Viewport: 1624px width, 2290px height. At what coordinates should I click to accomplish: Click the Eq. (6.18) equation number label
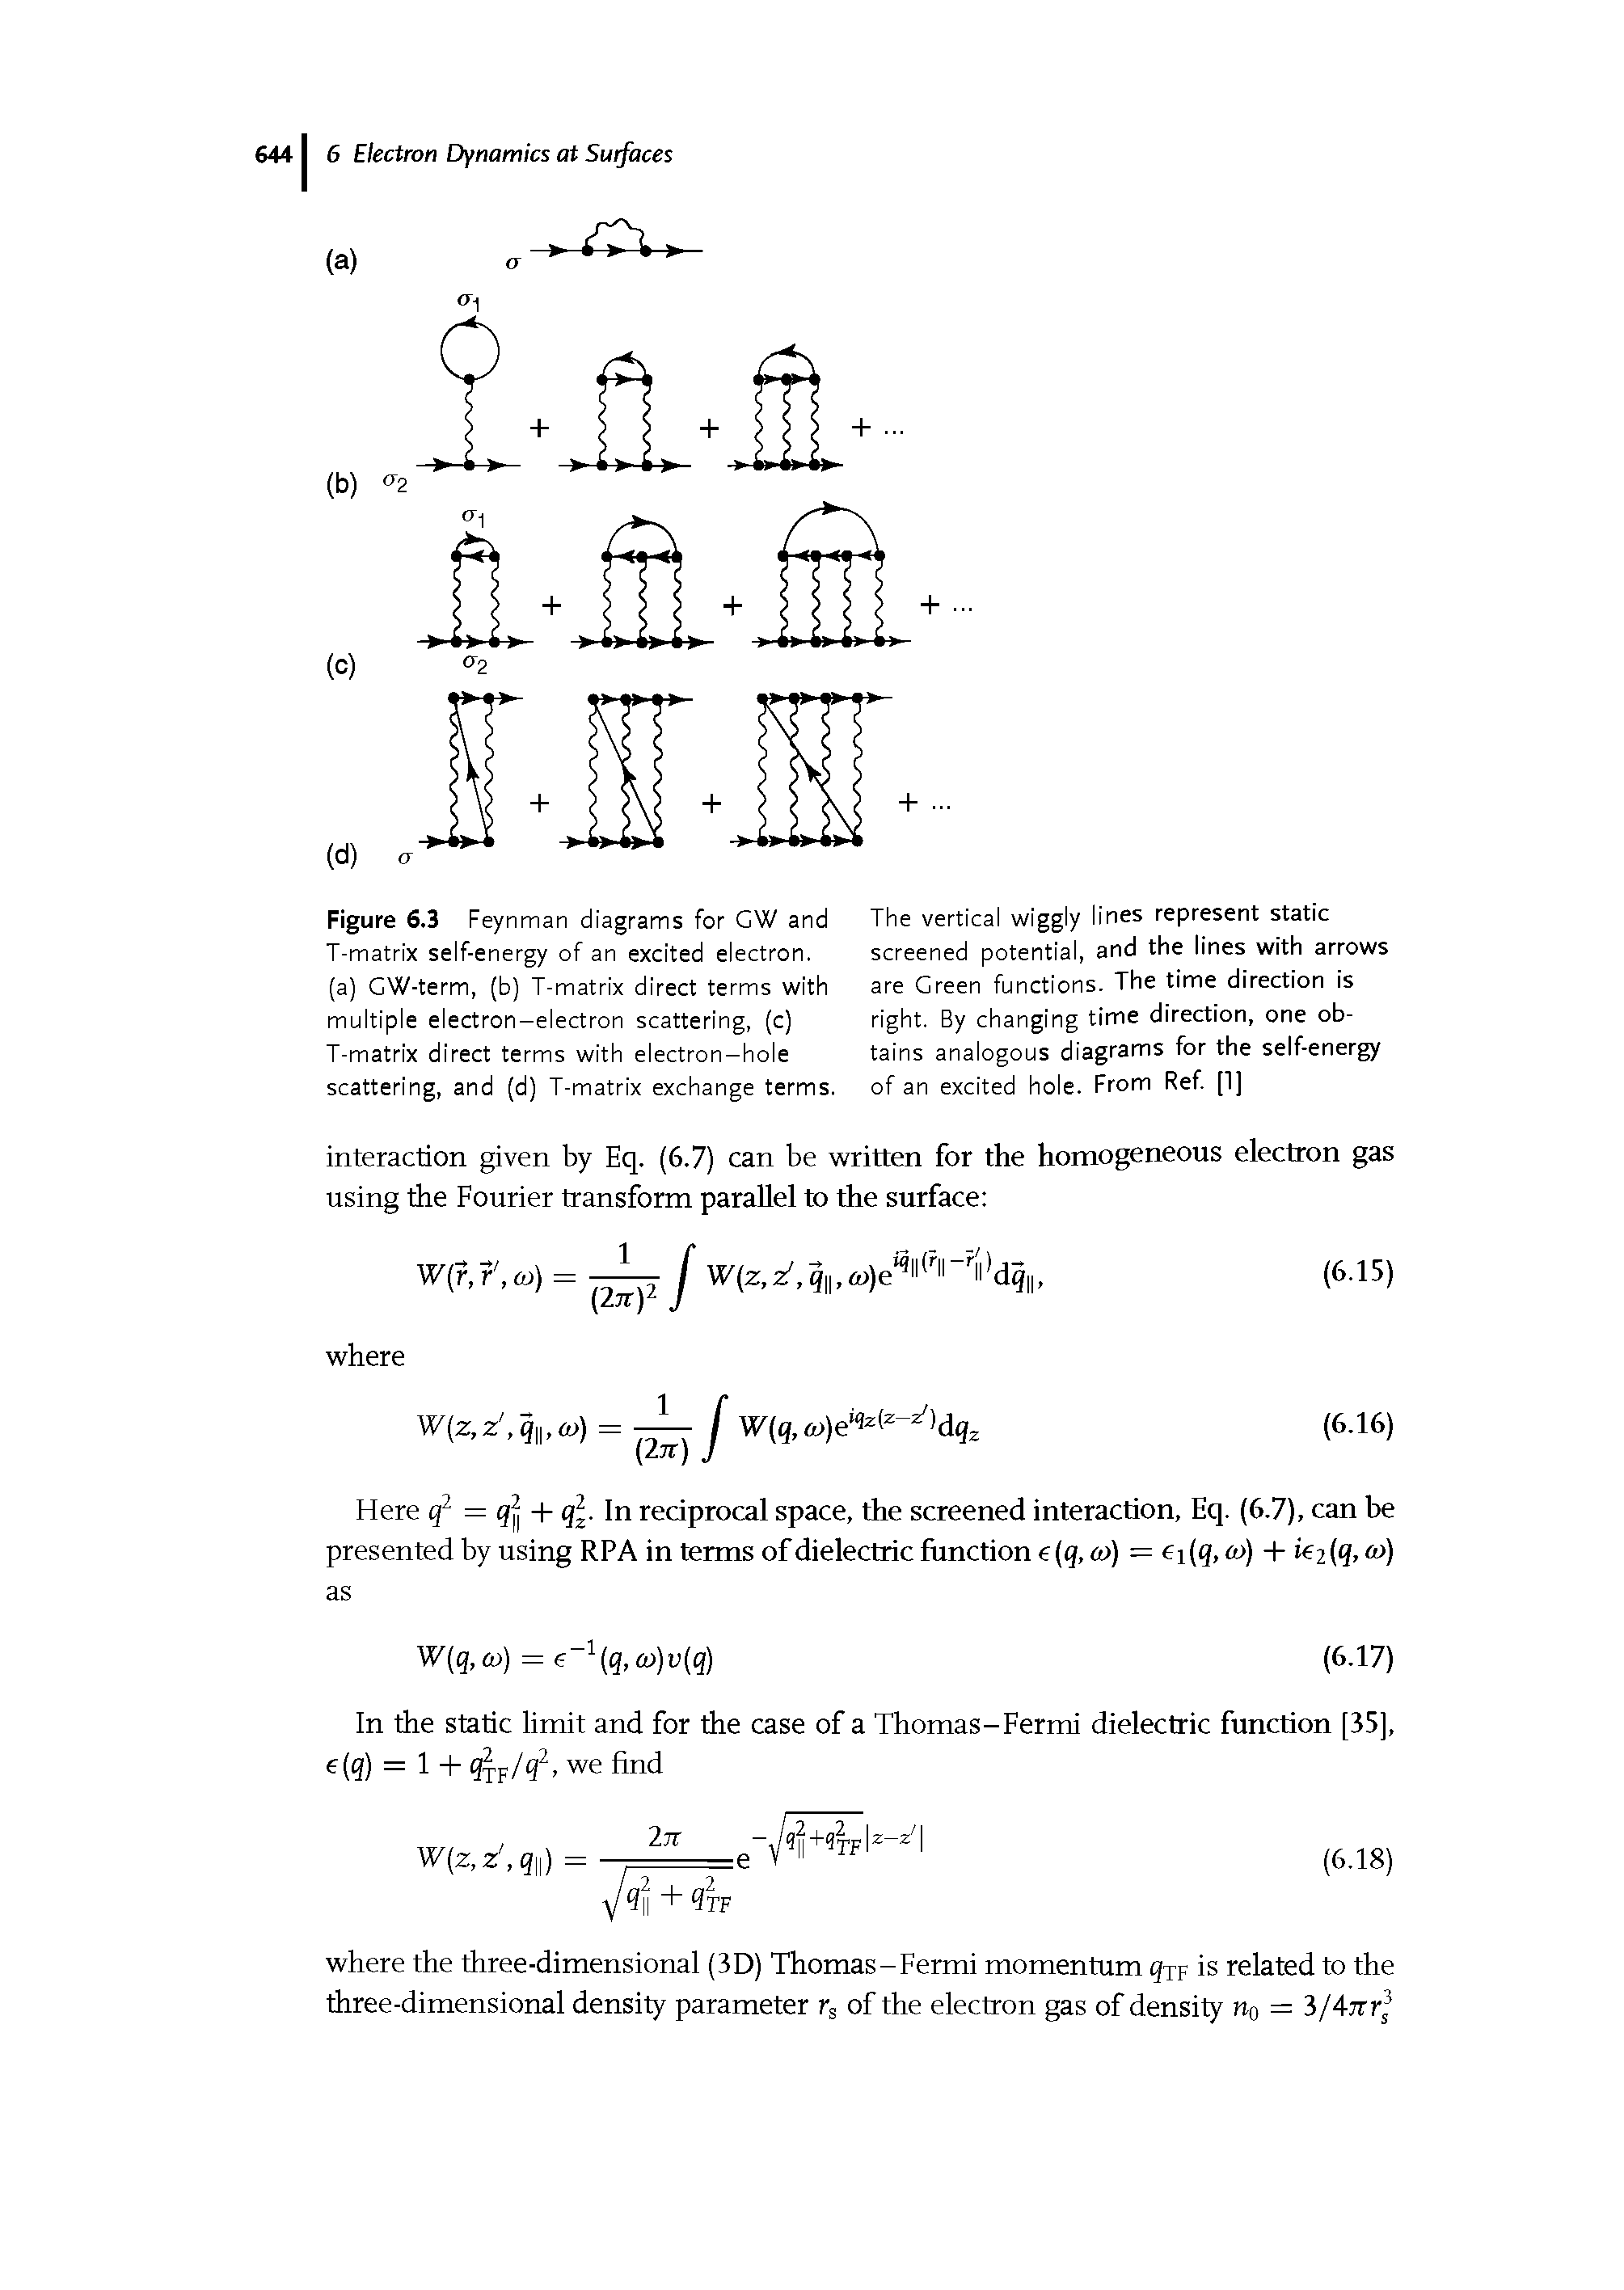[1389, 1859]
